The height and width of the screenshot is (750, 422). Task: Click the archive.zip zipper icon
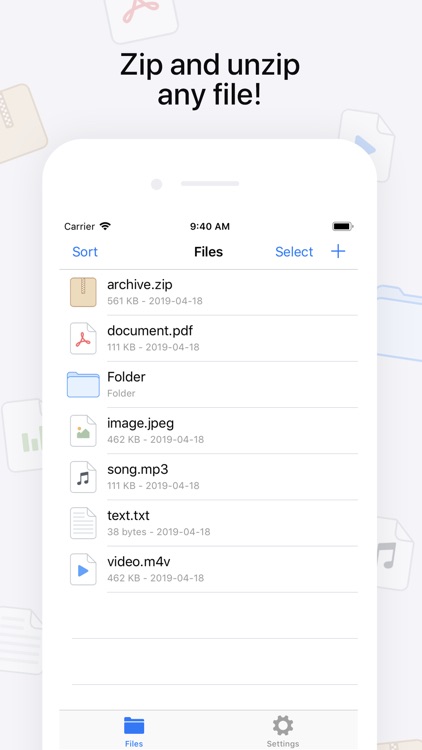point(83,292)
